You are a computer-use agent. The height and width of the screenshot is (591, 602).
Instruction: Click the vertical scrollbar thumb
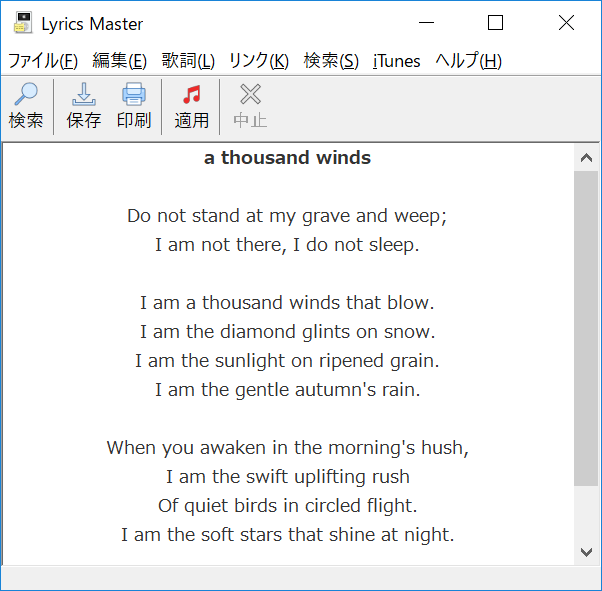click(586, 330)
